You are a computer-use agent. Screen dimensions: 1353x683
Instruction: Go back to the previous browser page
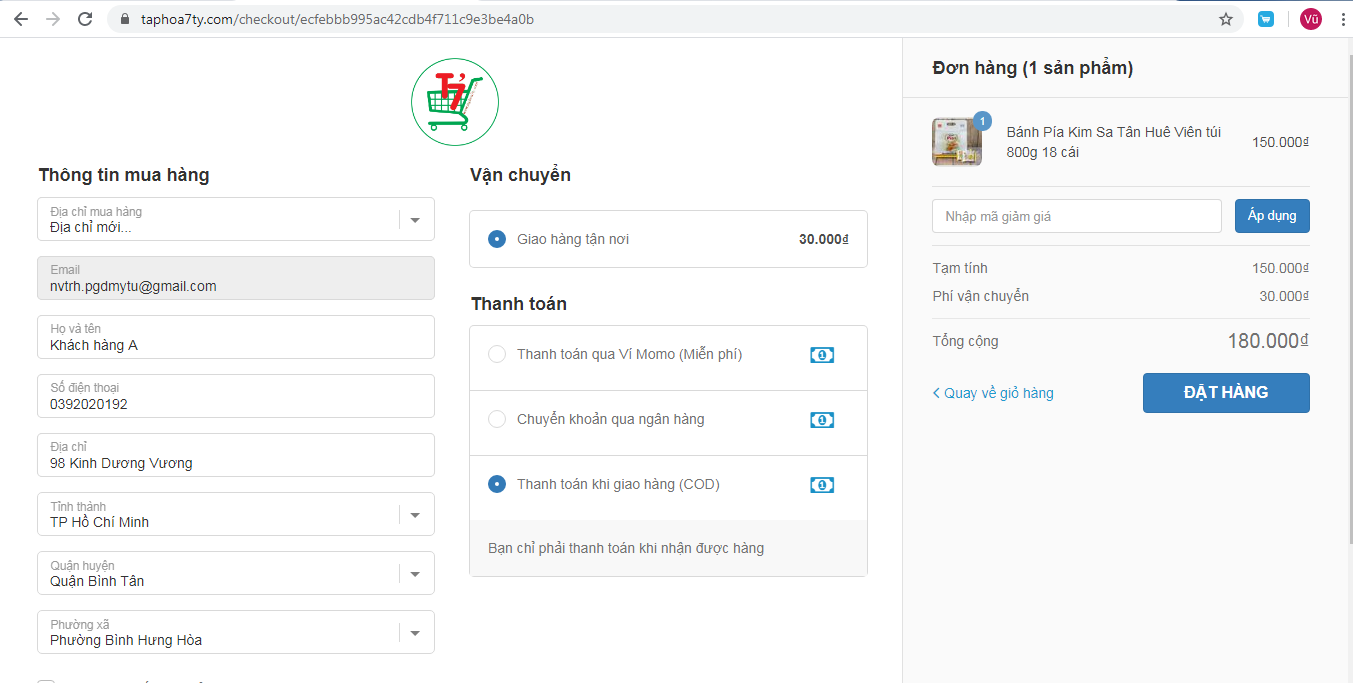(x=21, y=19)
